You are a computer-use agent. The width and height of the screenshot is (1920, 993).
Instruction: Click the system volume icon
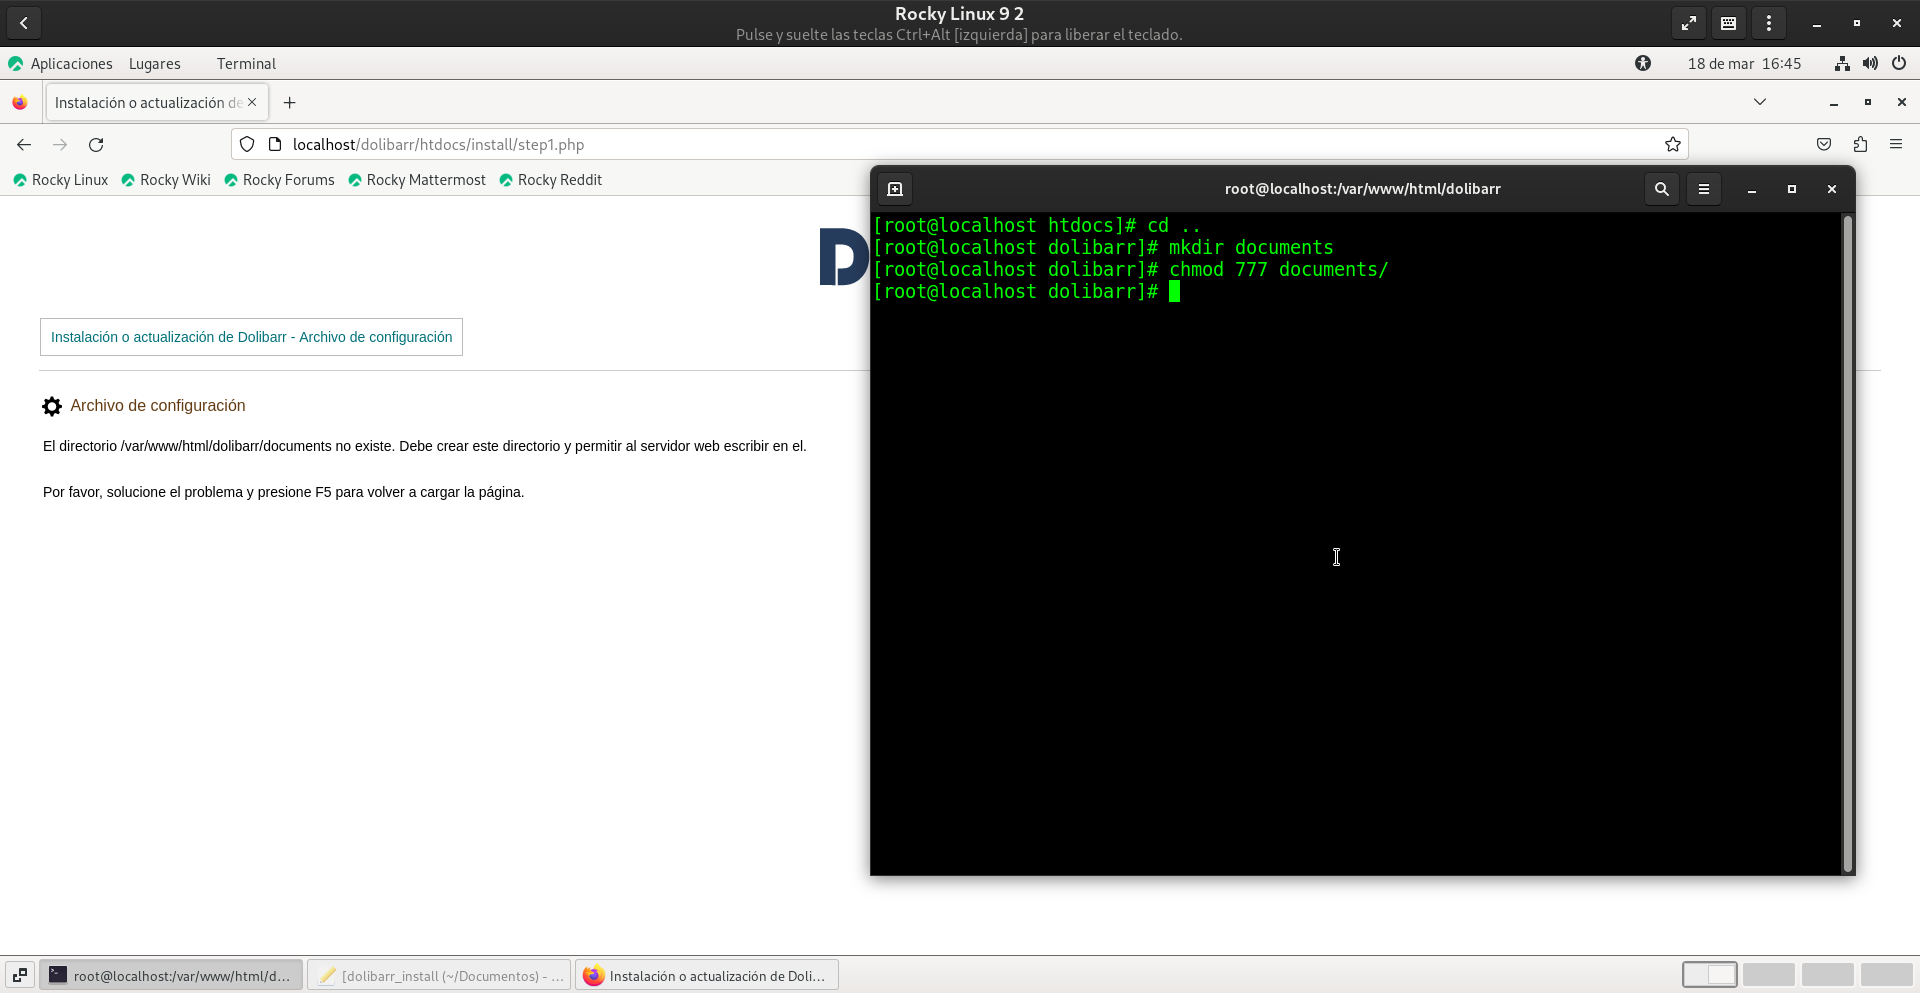click(1870, 64)
